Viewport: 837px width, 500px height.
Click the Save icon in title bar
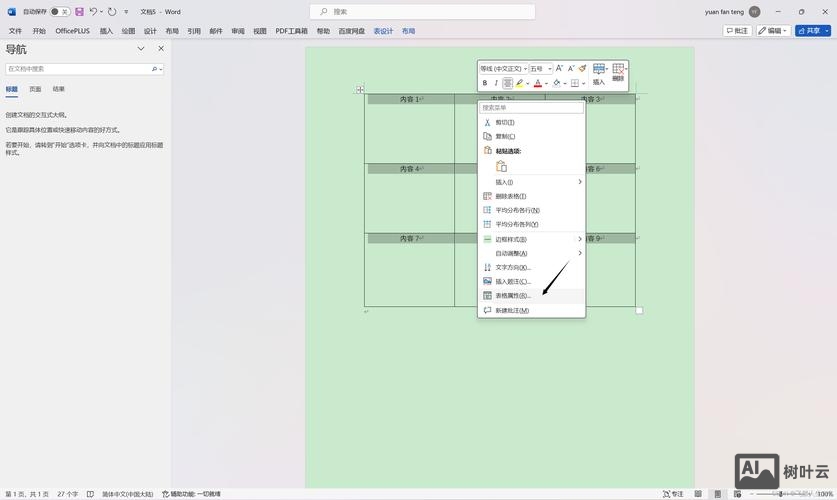79,12
